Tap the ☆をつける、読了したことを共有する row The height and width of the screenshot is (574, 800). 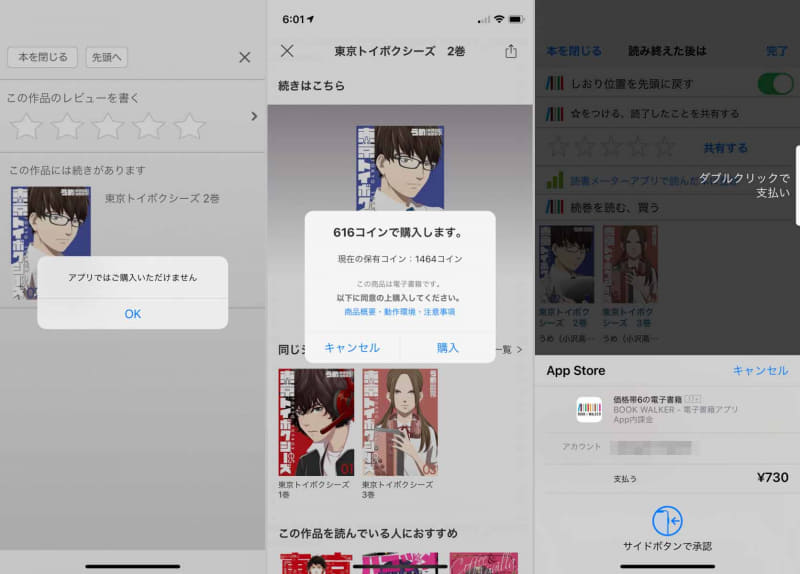pos(667,114)
